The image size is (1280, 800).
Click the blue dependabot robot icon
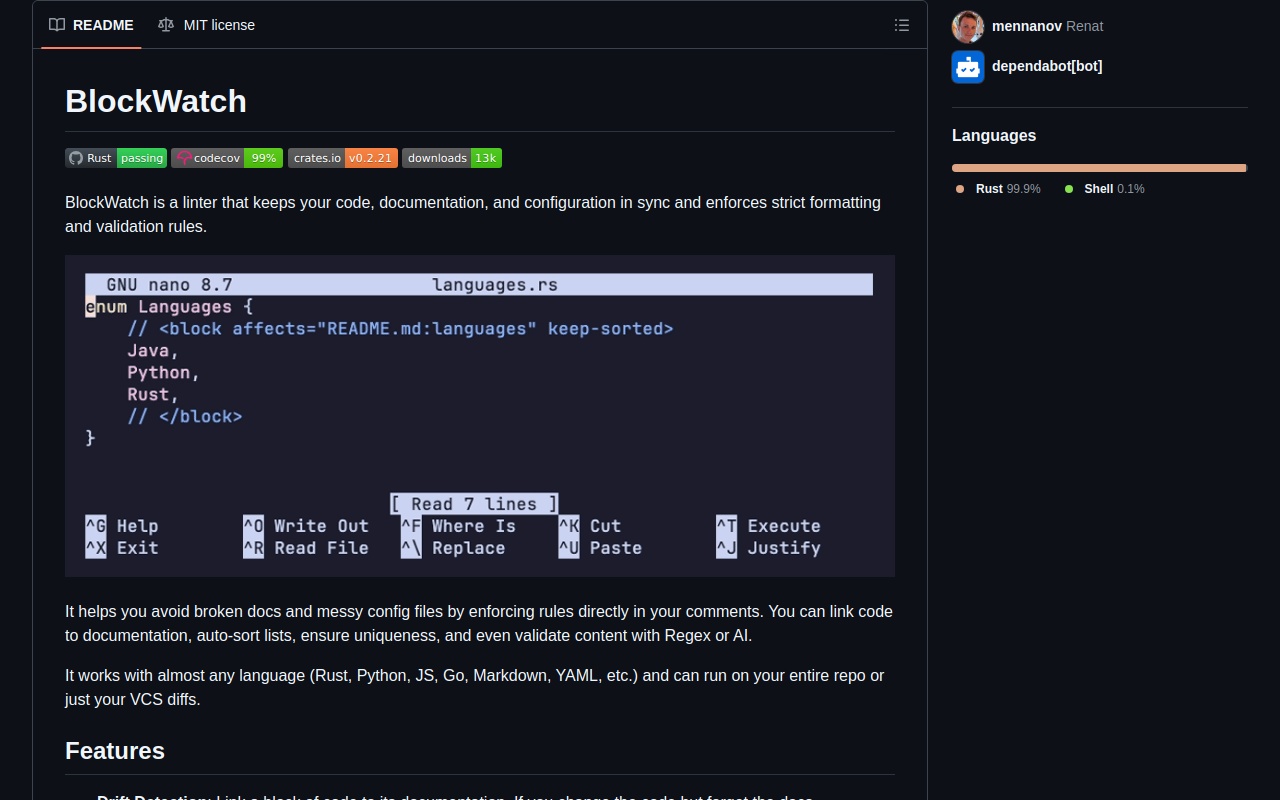pyautogui.click(x=967, y=66)
